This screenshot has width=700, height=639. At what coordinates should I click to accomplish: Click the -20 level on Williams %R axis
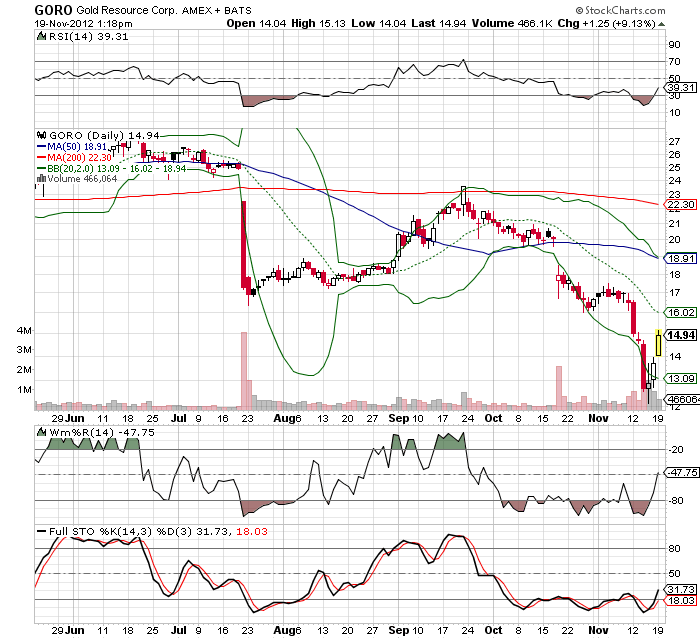click(676, 450)
